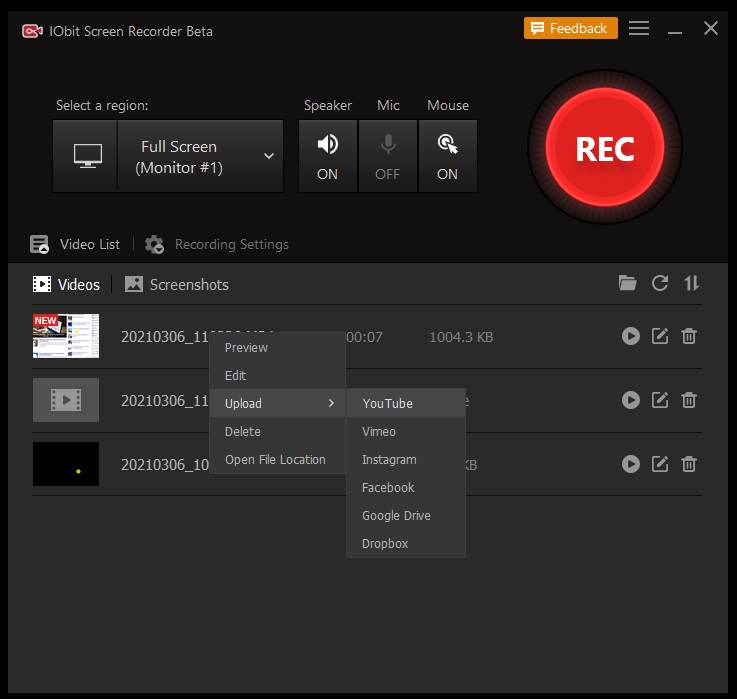
Task: Select the 1004.3 KB file size text
Action: pos(461,337)
